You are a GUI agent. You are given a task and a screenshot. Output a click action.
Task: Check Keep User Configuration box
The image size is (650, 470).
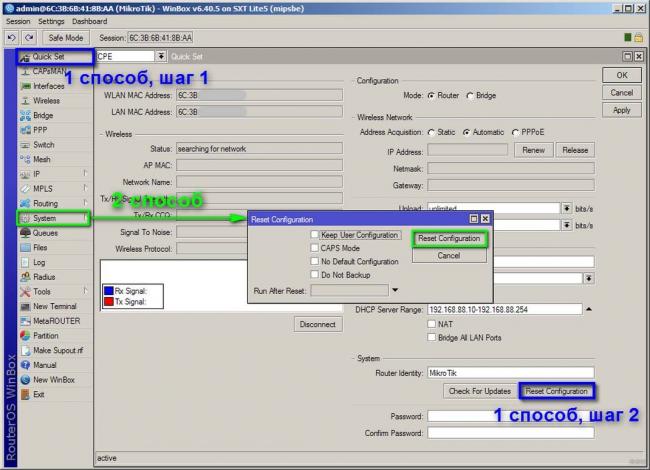pyautogui.click(x=315, y=235)
